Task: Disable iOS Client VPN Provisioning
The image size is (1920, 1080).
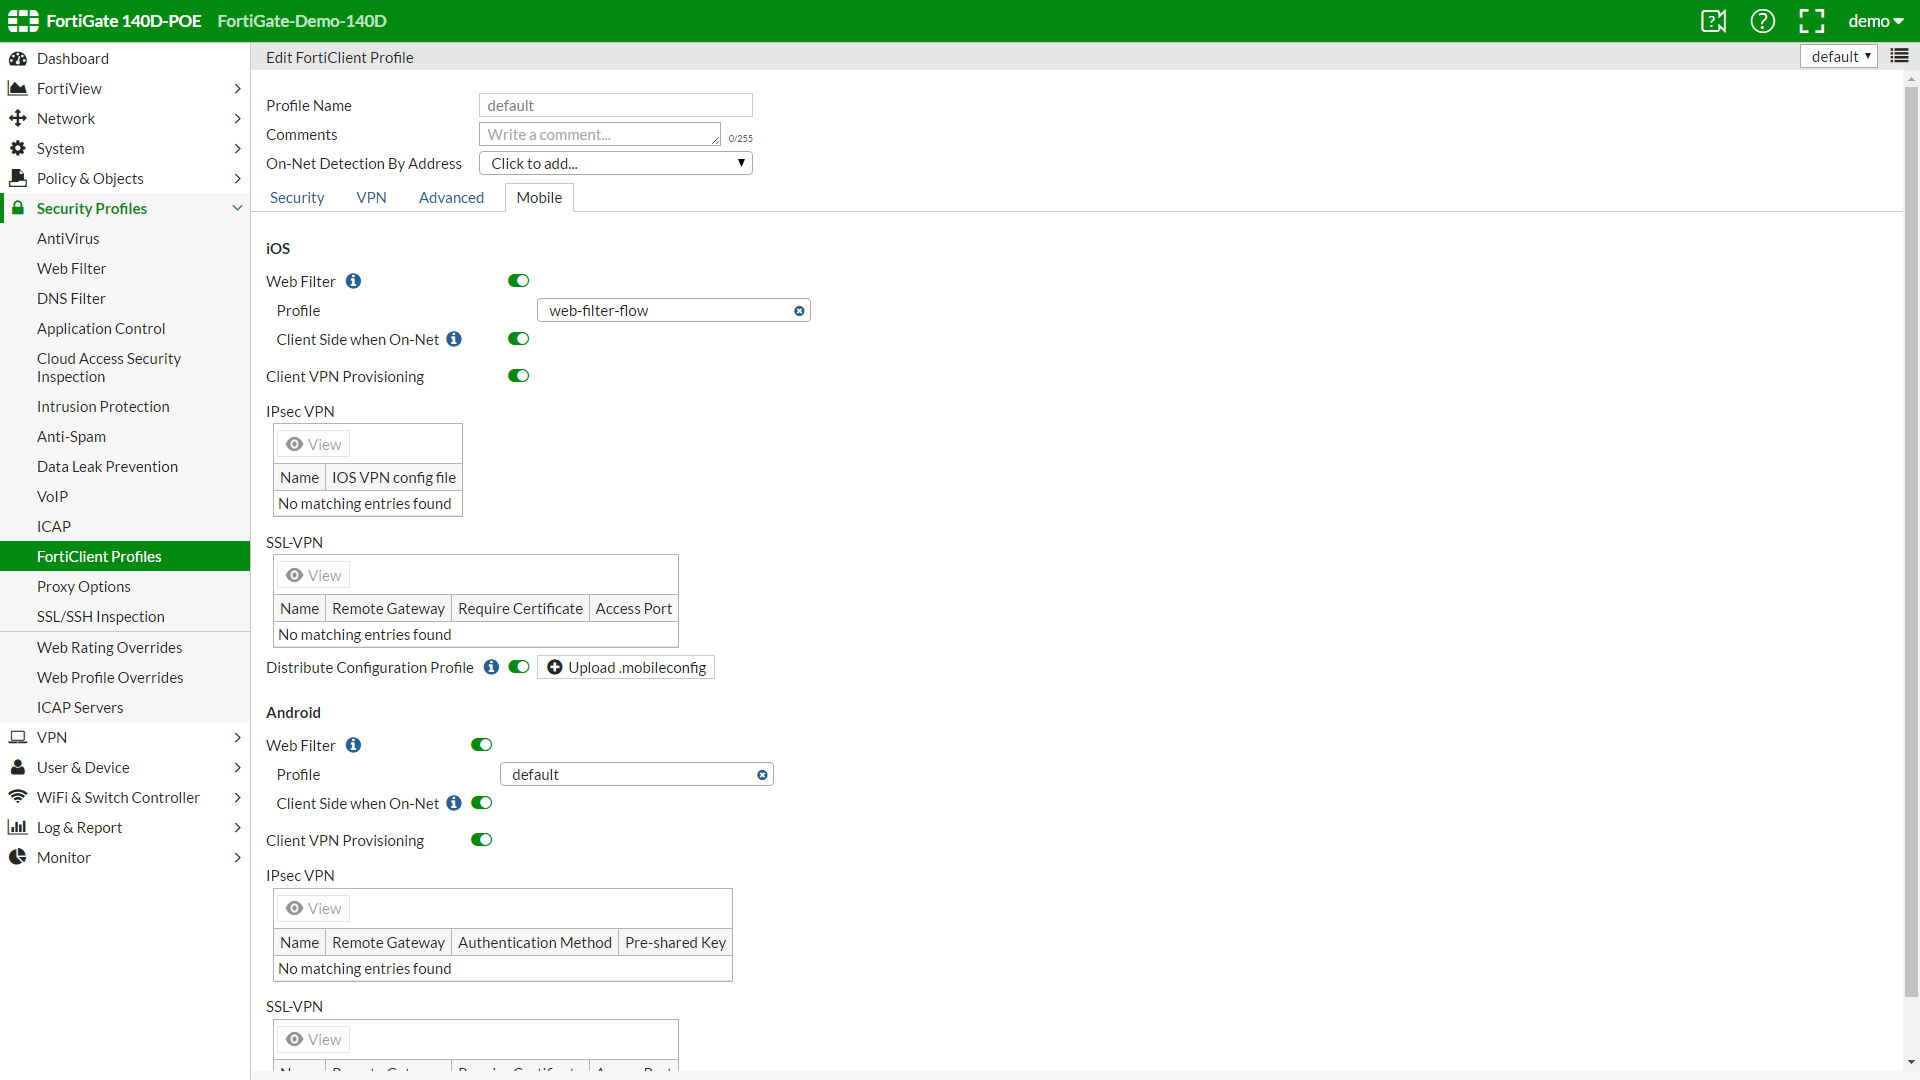Action: click(x=518, y=376)
